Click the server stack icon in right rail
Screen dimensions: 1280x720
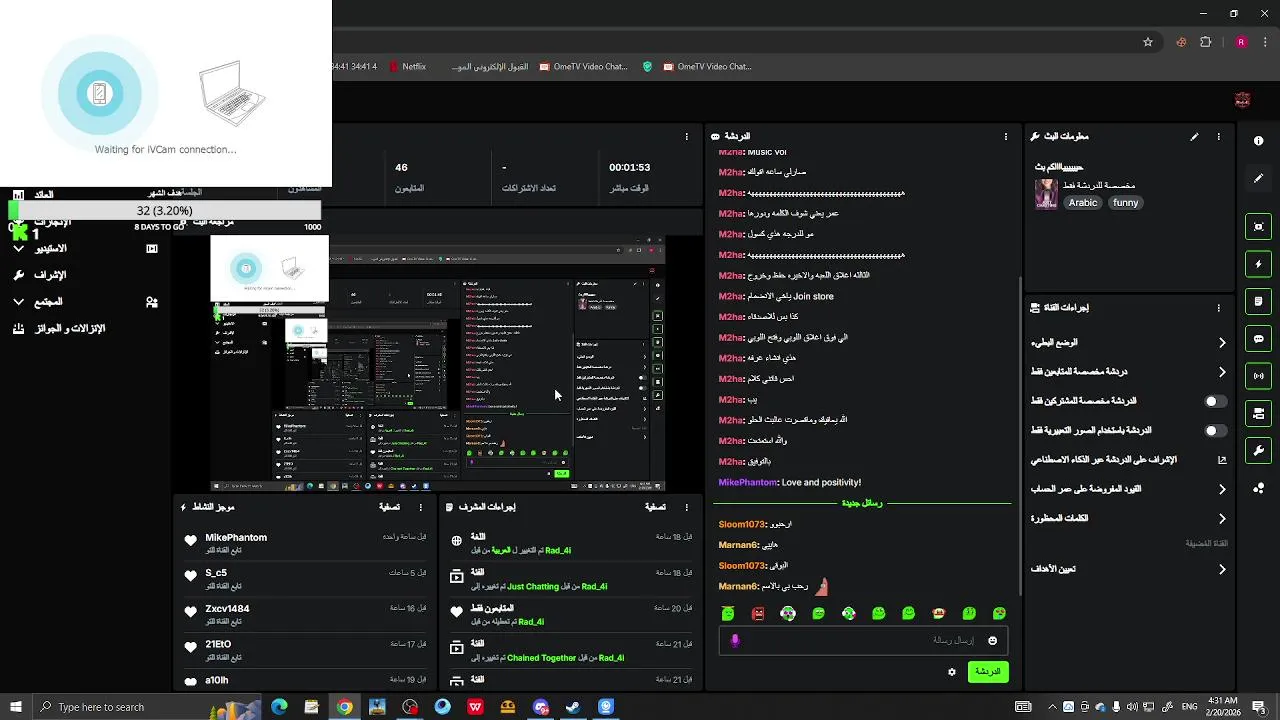point(1258,413)
